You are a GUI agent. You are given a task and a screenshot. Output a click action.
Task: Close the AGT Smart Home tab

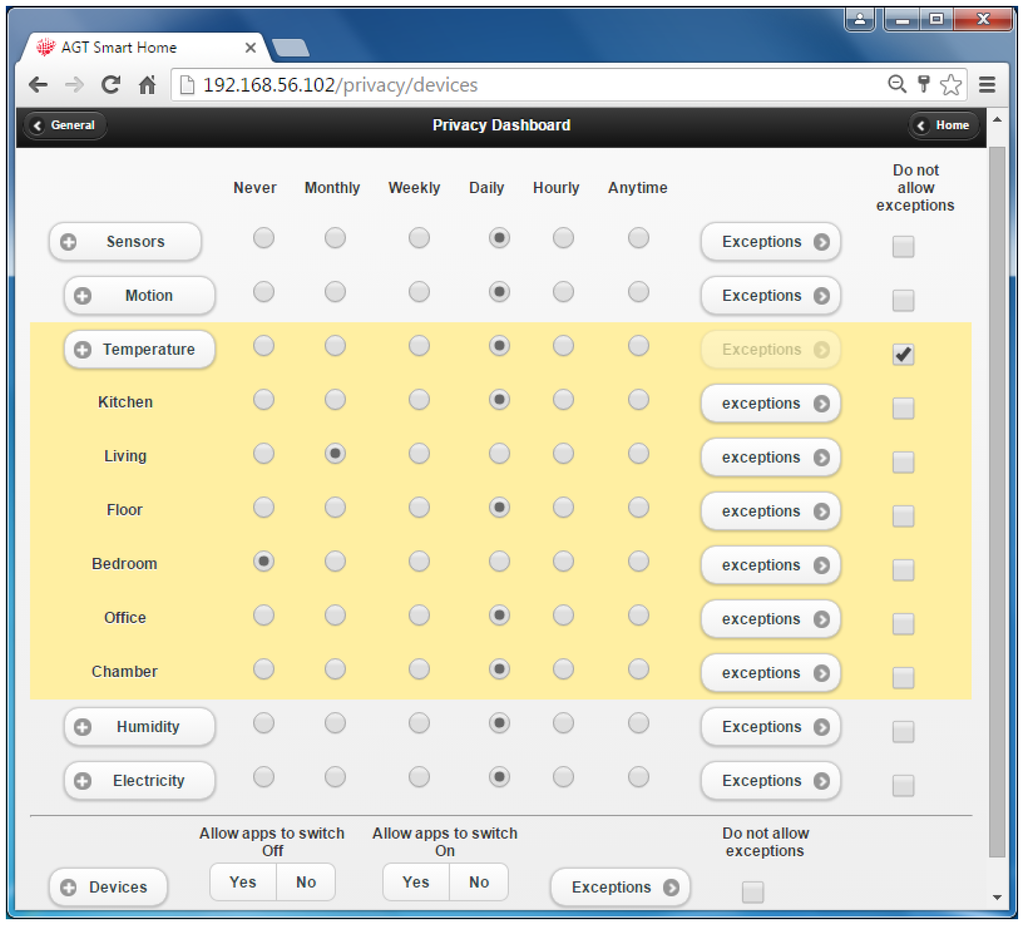click(x=250, y=48)
